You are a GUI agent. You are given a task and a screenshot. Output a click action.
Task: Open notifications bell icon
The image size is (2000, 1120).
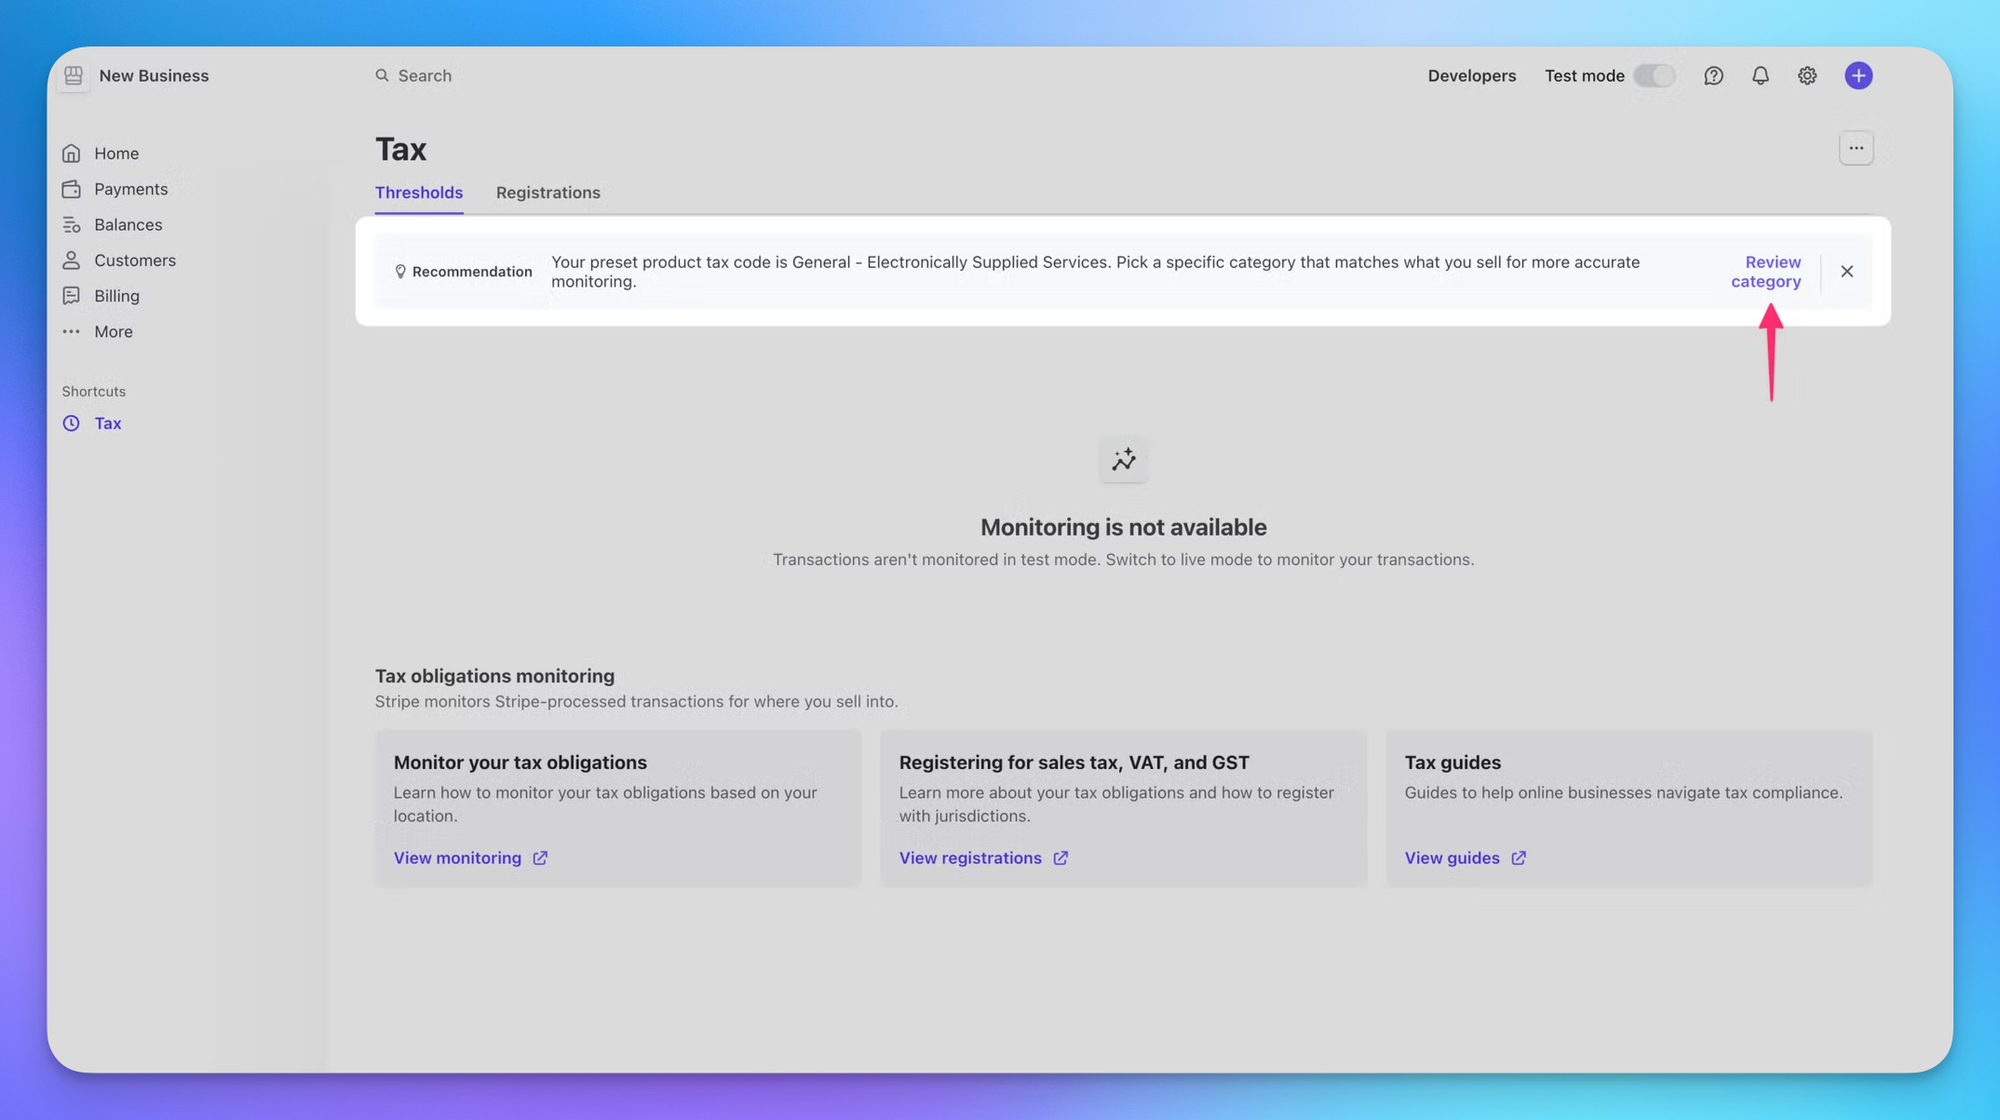pyautogui.click(x=1760, y=76)
